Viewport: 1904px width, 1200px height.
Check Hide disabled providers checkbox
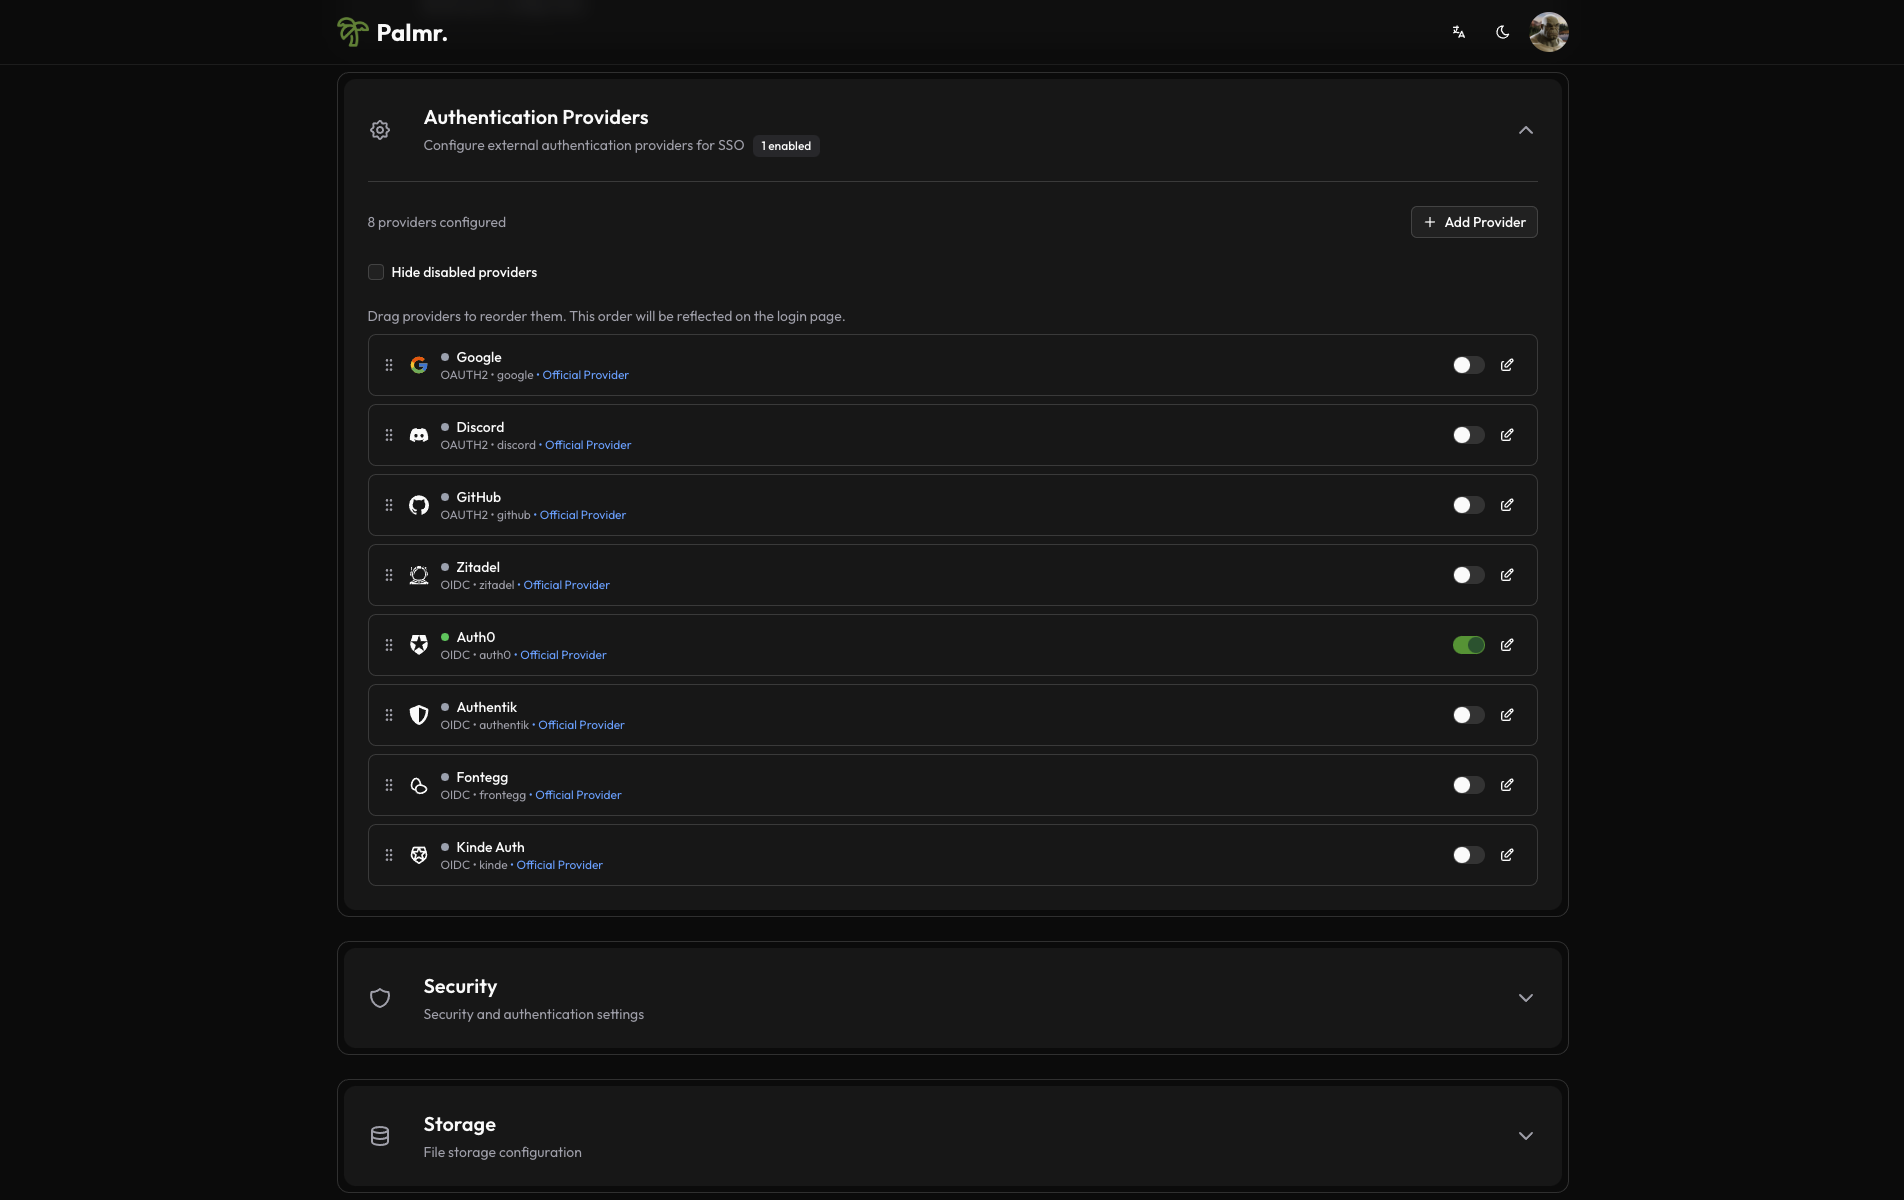[x=376, y=272]
